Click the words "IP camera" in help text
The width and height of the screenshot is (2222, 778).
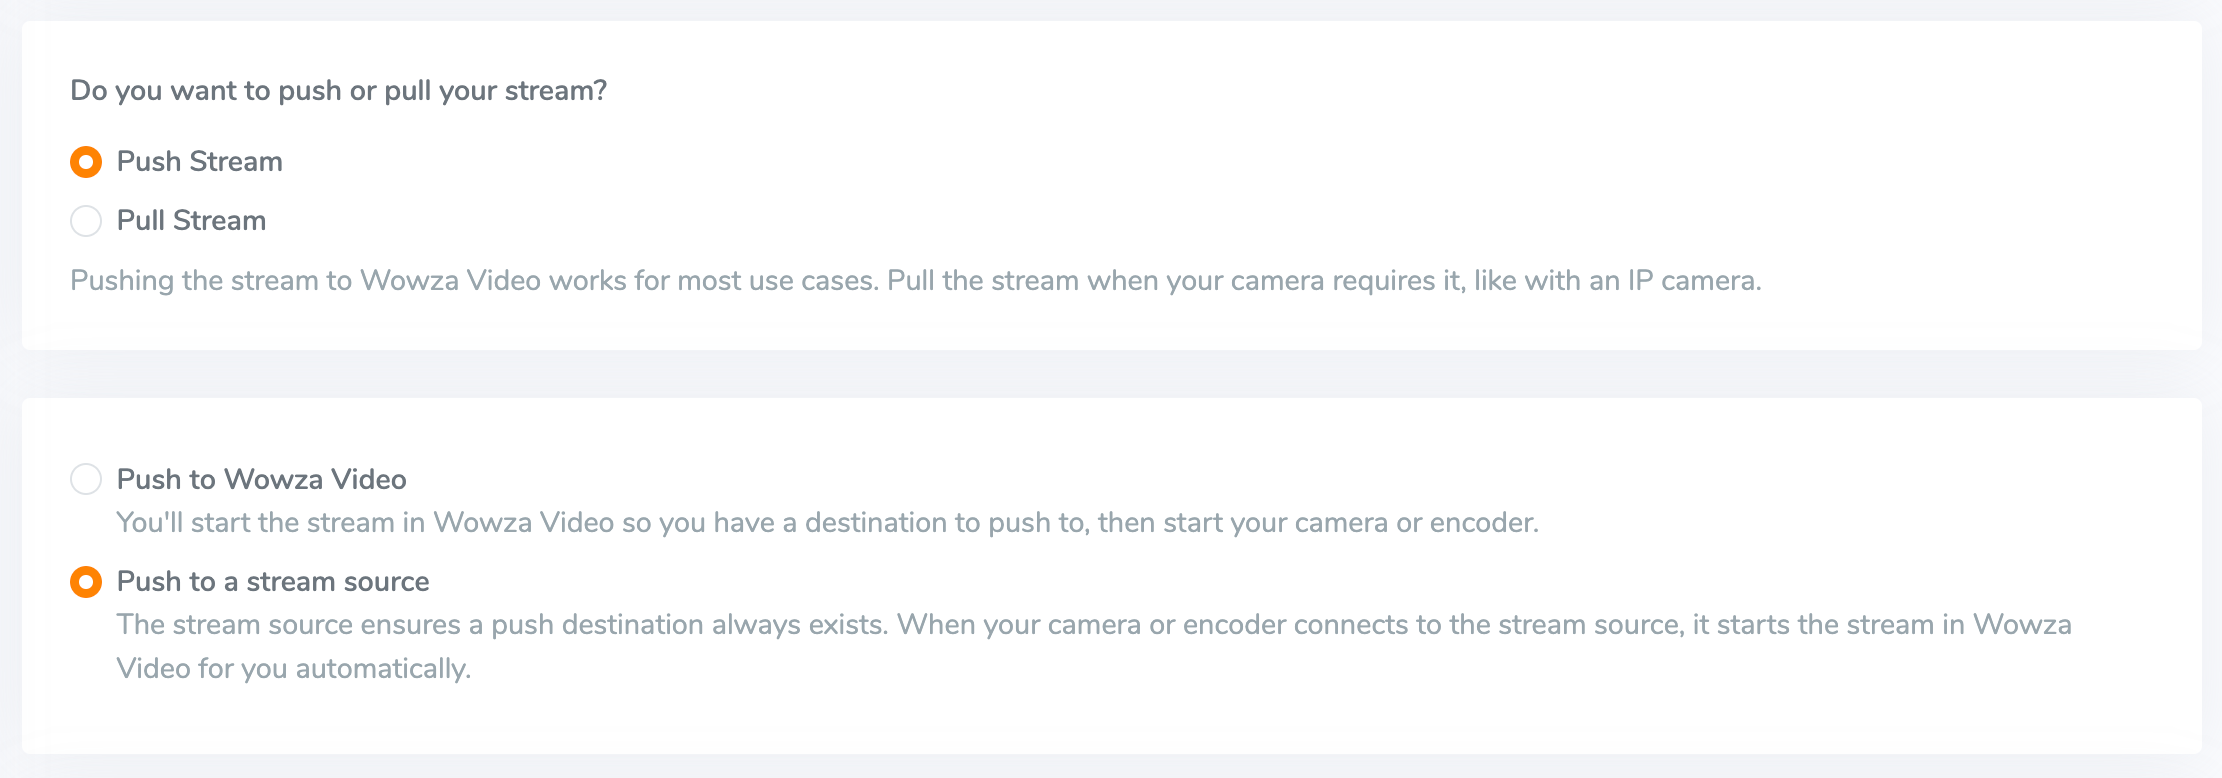coord(1693,281)
